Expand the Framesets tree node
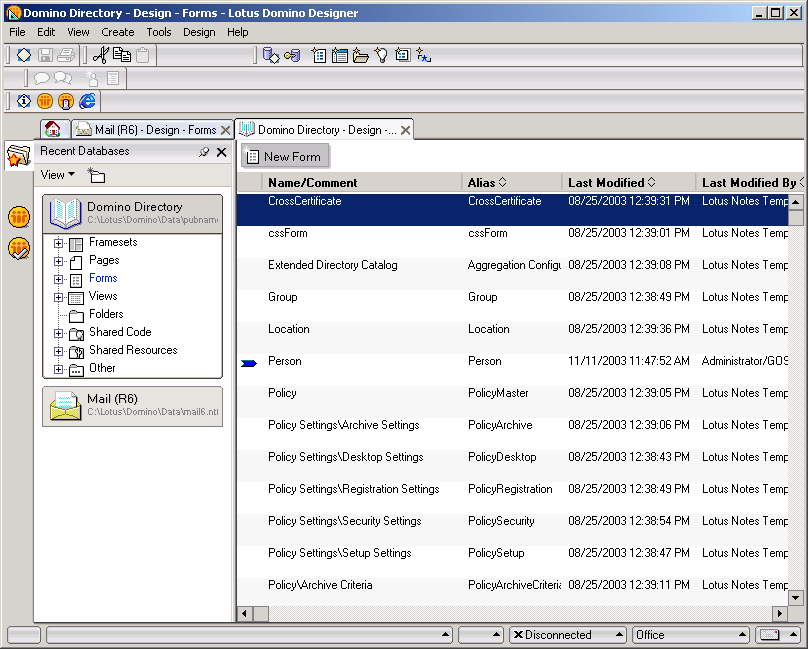 click(59, 243)
